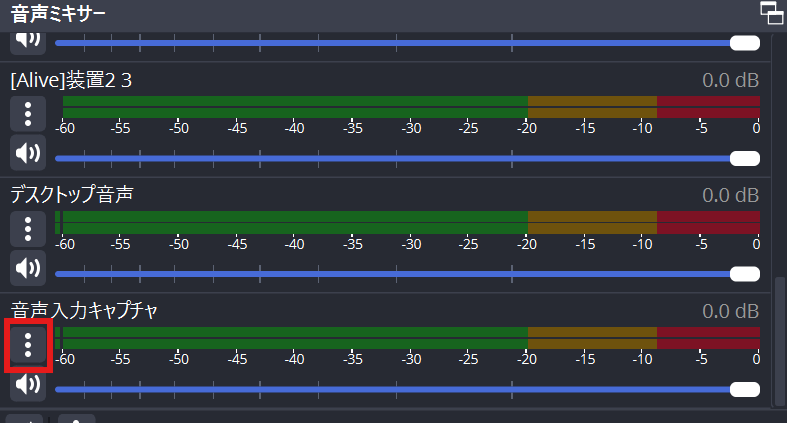
Task: Click the 0.0 dB value of 音声入力キャプチャ
Action: pos(730,311)
